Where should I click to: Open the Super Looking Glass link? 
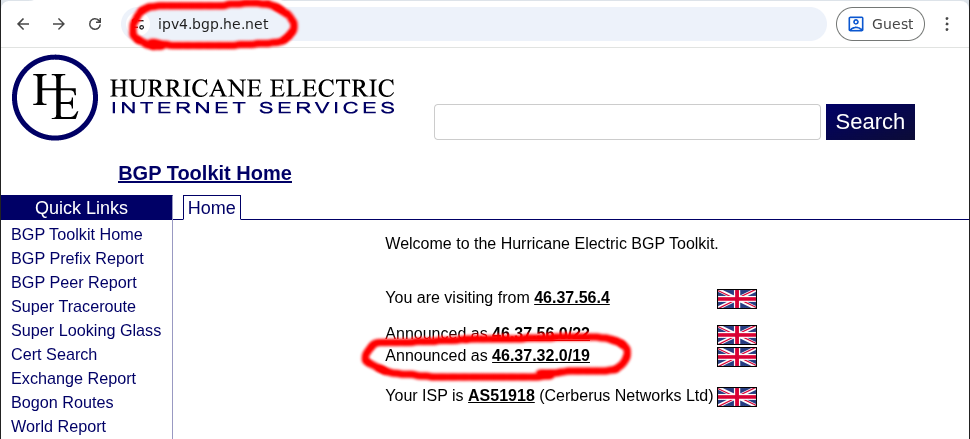86,330
